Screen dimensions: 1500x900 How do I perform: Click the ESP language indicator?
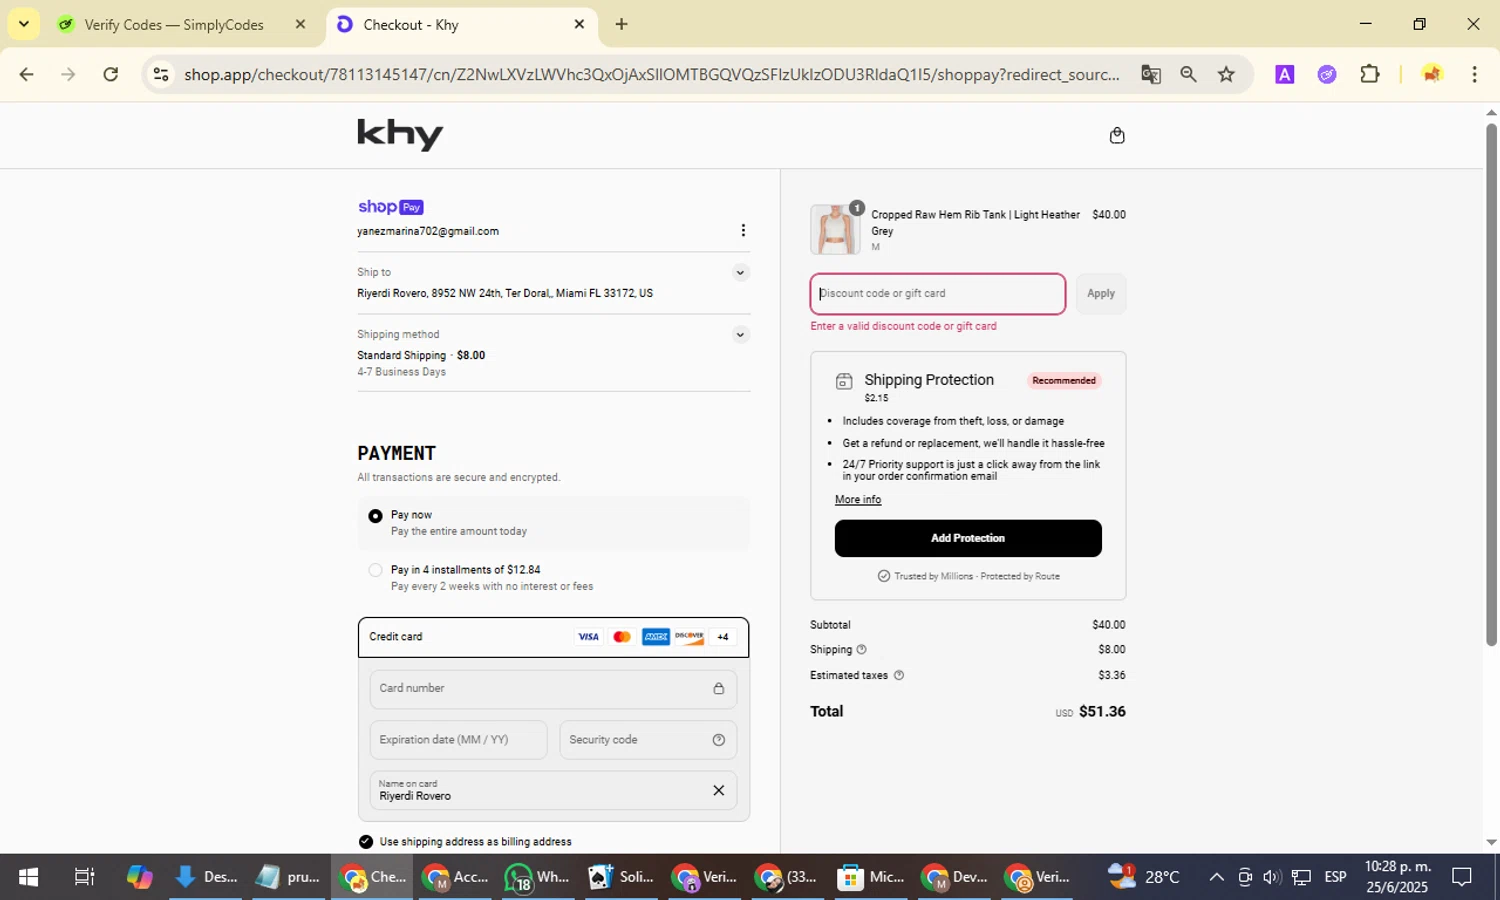coord(1335,877)
